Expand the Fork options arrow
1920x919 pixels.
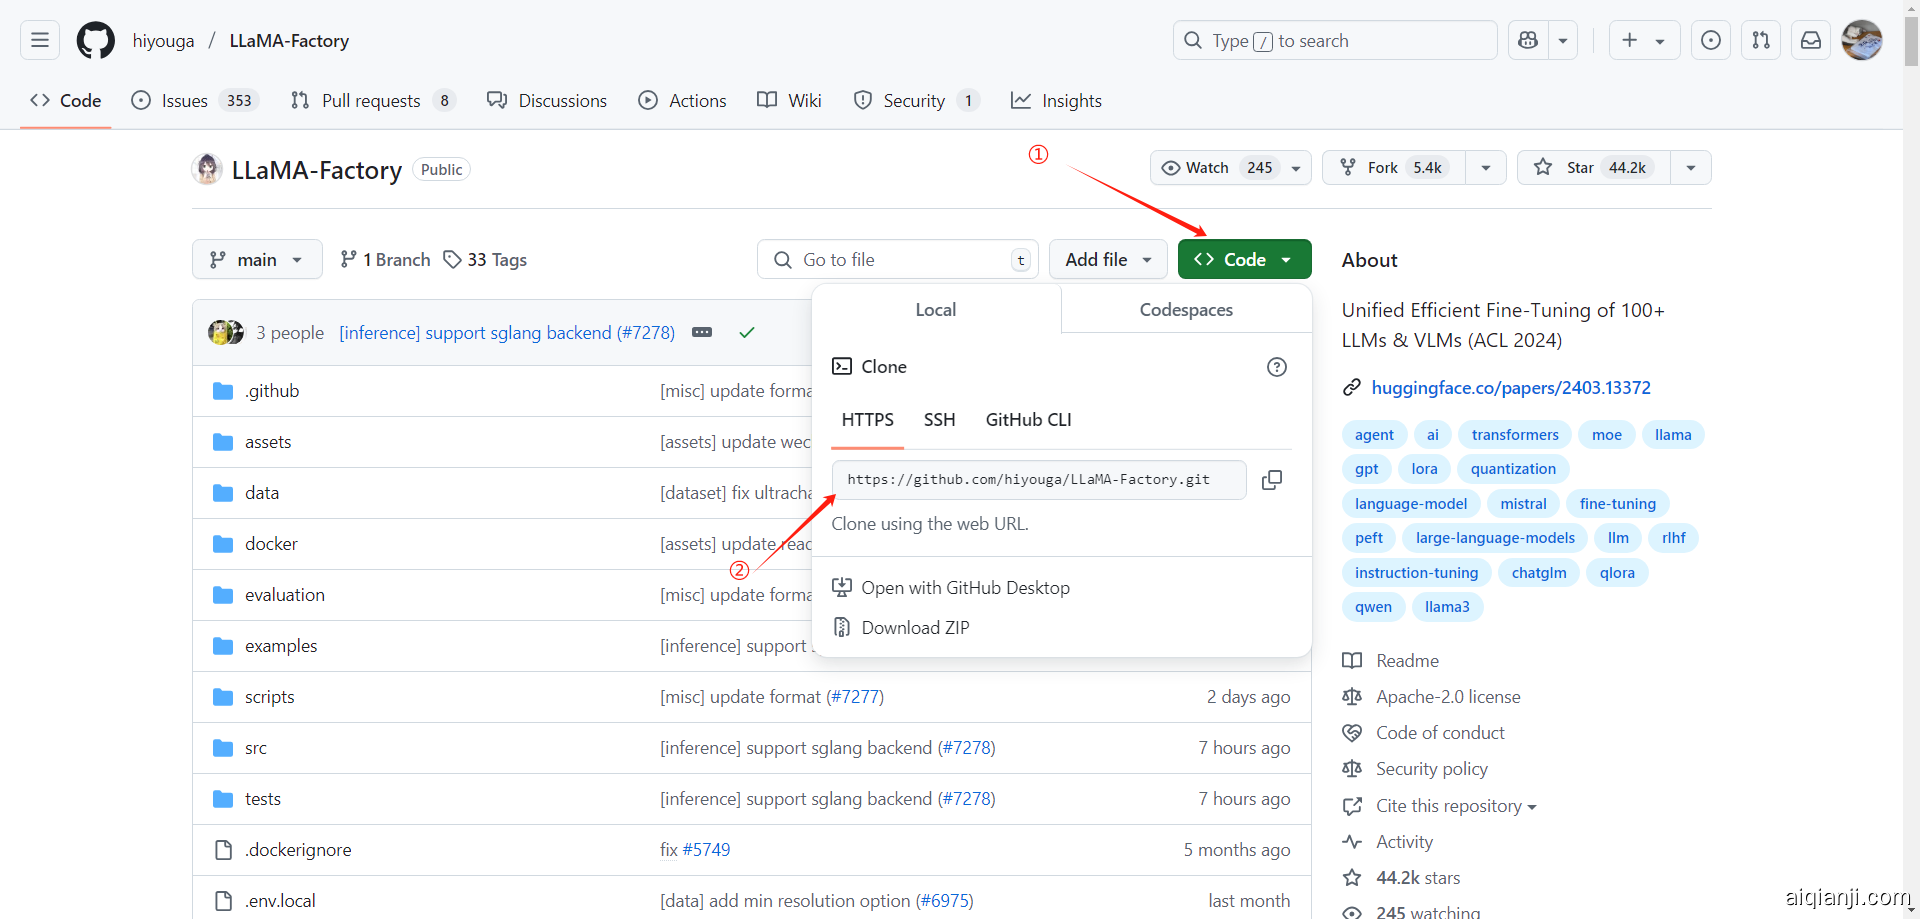[1486, 168]
